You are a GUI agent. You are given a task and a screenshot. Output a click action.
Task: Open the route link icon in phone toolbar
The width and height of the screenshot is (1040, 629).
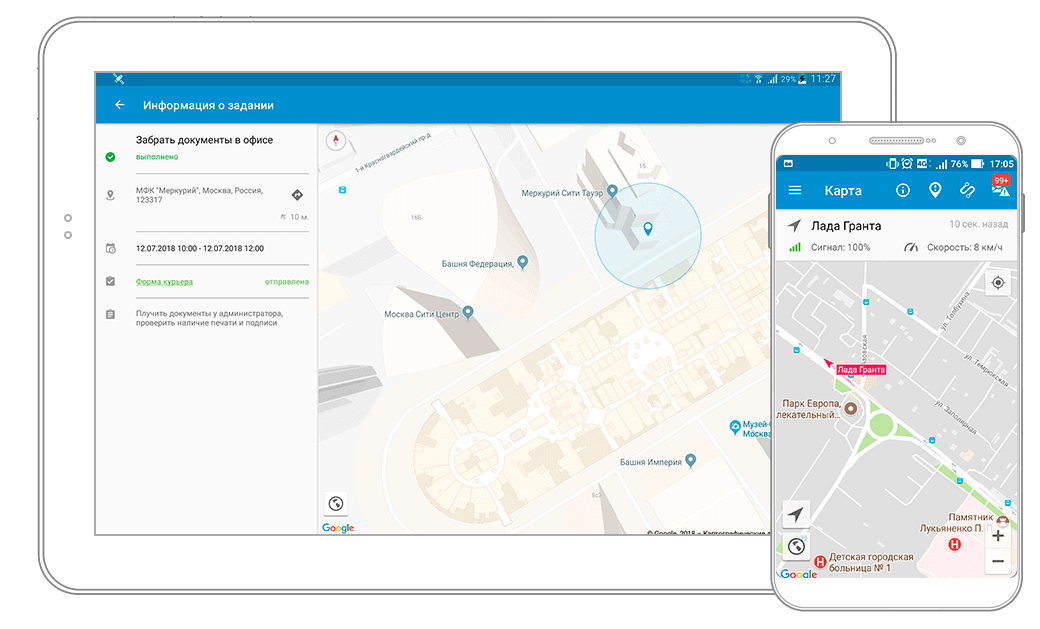tap(967, 190)
